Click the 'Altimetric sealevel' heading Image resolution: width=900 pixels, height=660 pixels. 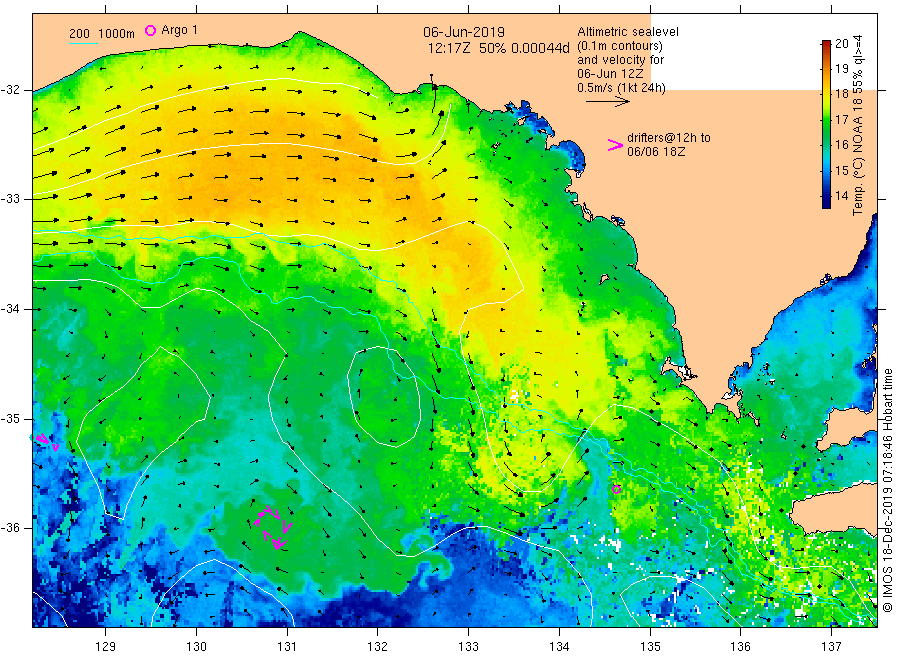click(628, 32)
